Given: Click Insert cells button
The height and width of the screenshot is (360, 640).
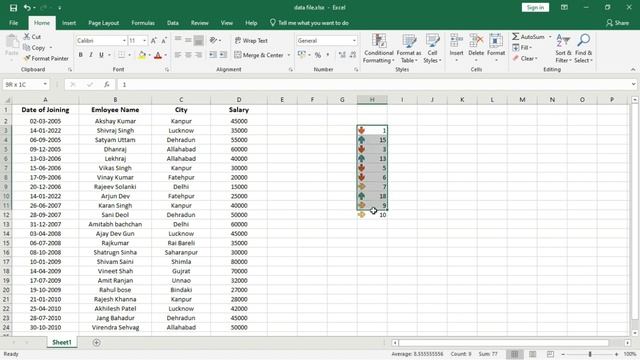Looking at the screenshot, I should pos(456,49).
